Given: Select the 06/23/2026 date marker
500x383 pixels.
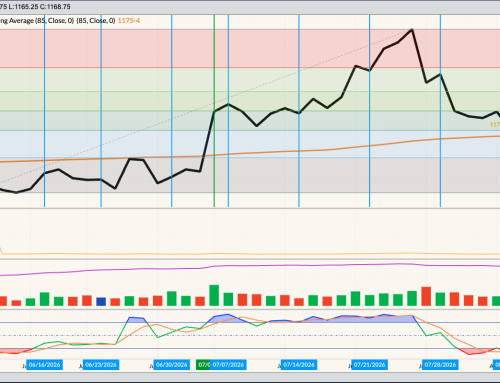Looking at the screenshot, I should (101, 365).
